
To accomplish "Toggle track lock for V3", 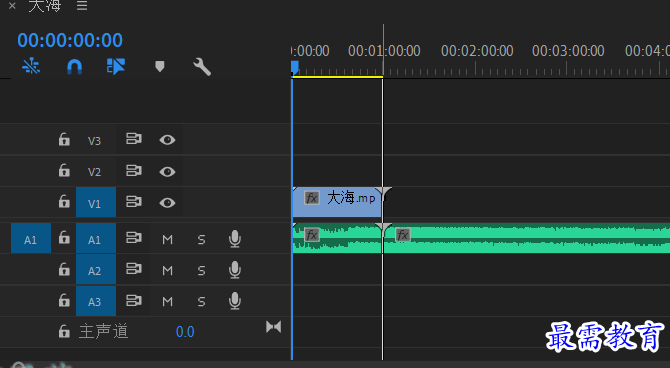I will coord(64,139).
